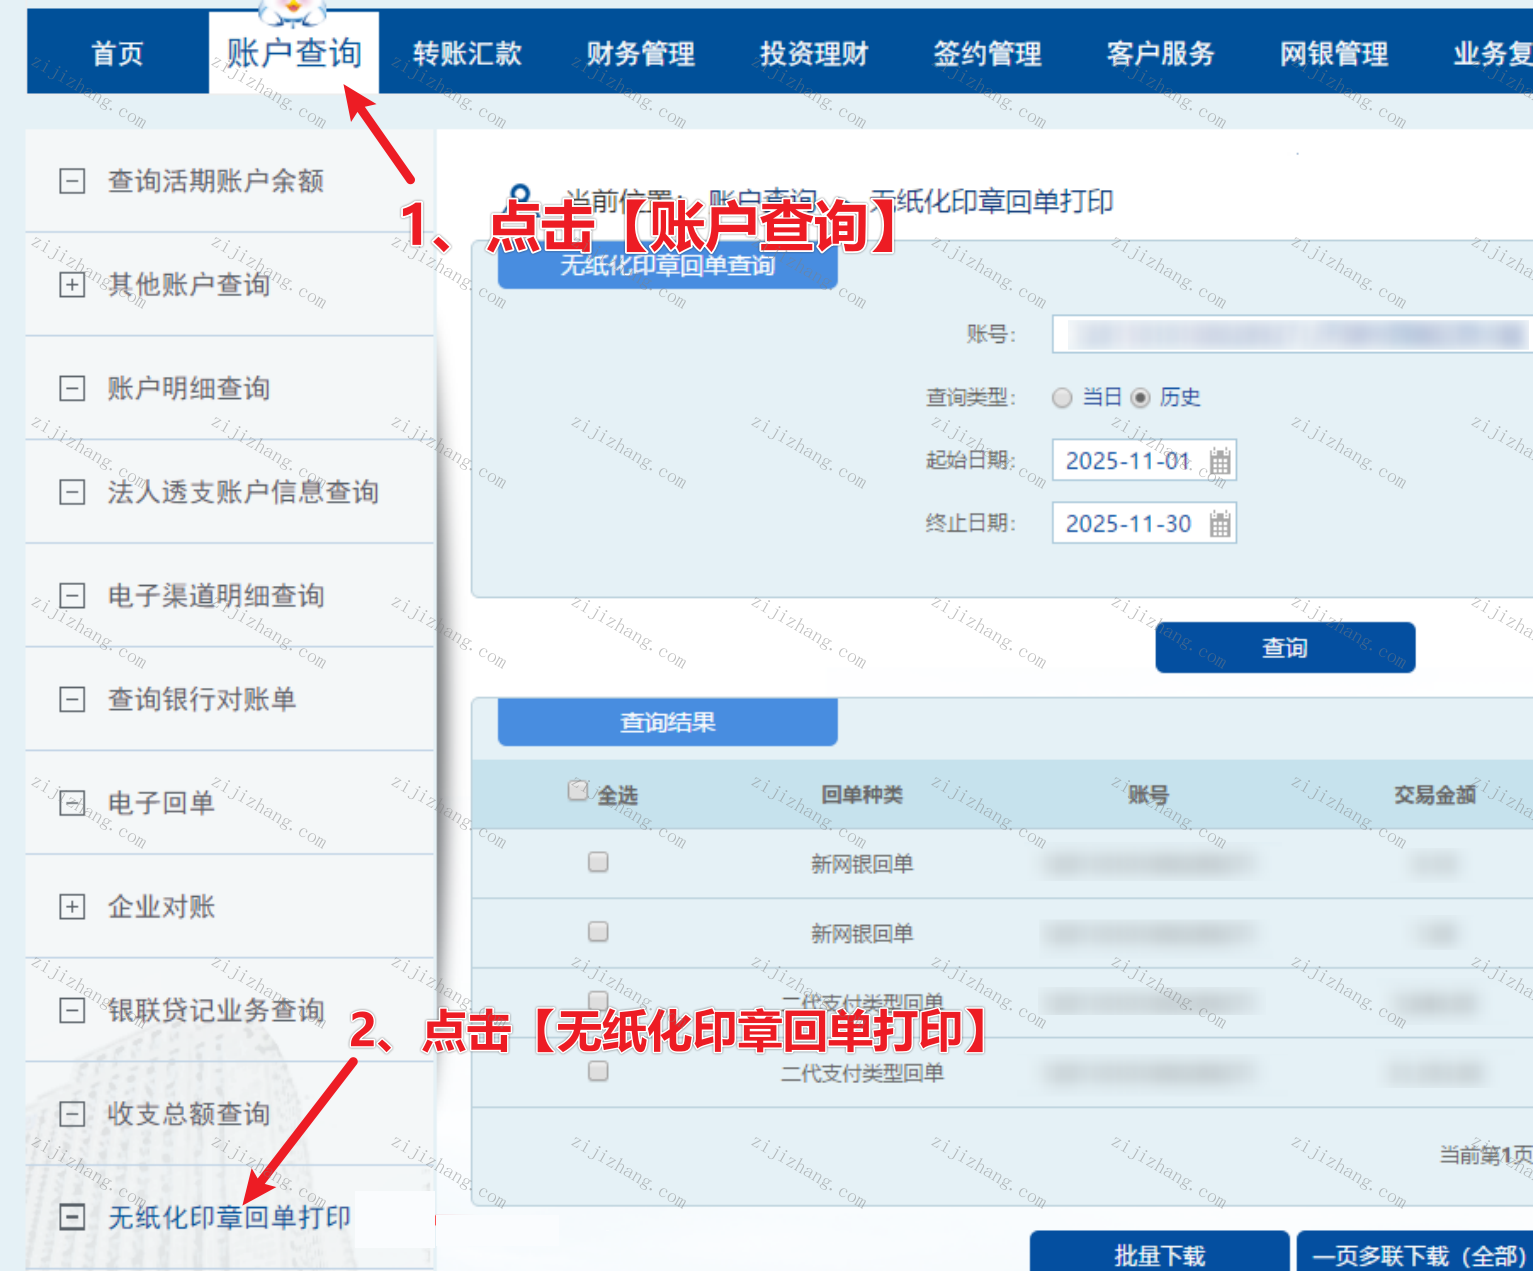Select the 历史 query type radio
Image resolution: width=1533 pixels, height=1271 pixels.
(x=1140, y=398)
